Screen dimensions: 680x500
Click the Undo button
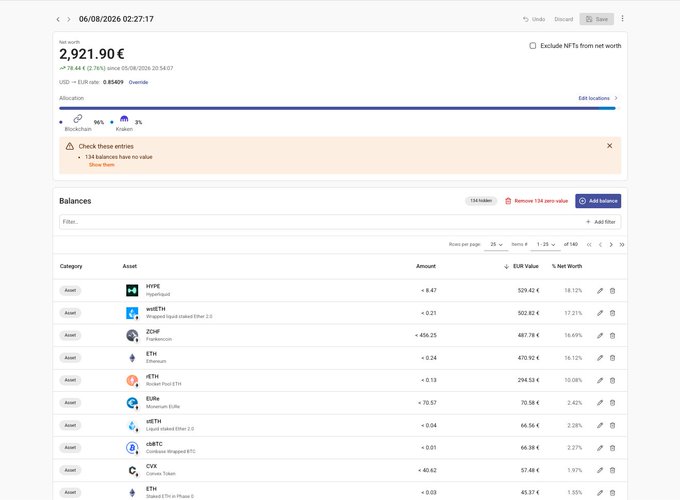click(534, 19)
